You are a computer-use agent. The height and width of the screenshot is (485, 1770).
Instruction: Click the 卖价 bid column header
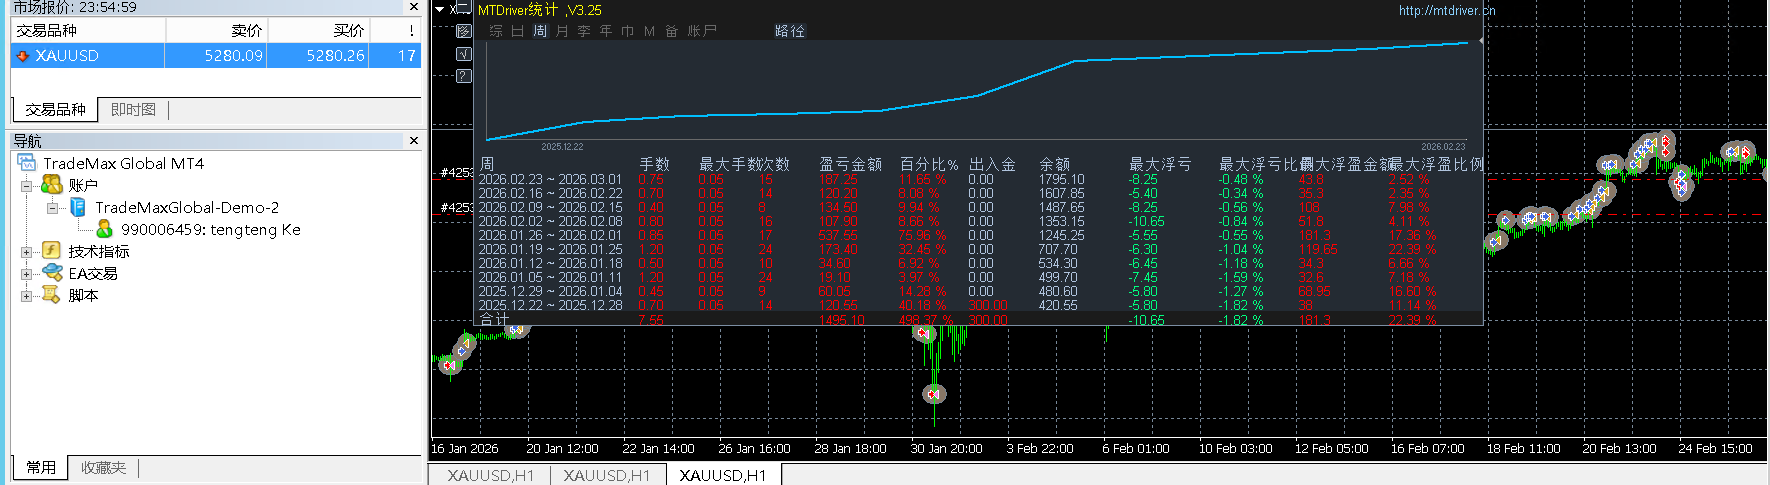point(217,31)
